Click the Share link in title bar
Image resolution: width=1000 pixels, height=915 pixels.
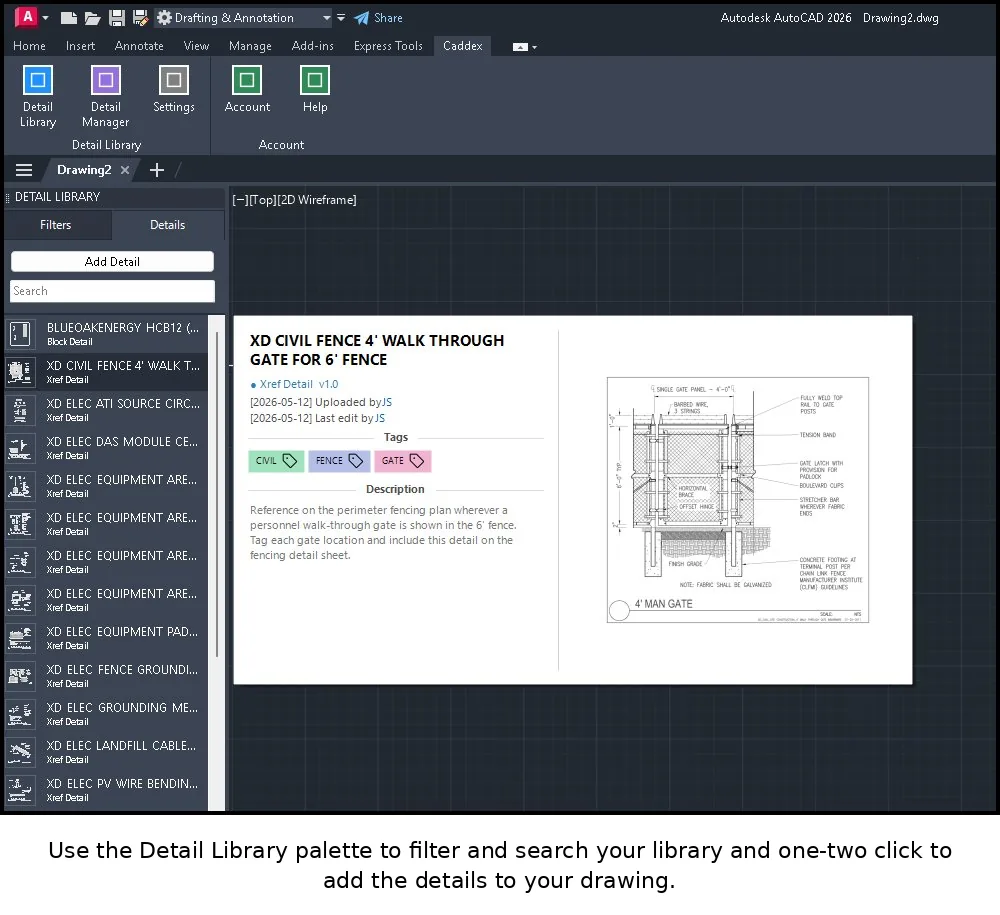[x=388, y=18]
